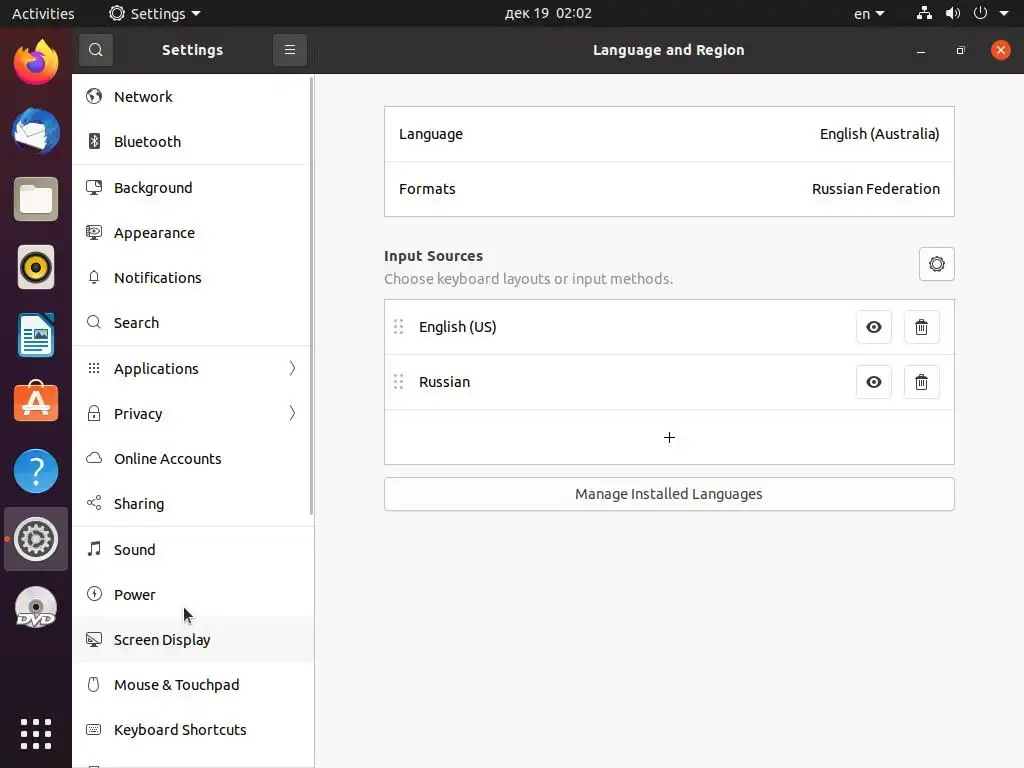
Task: Open Firefox from the dock
Action: (x=36, y=62)
